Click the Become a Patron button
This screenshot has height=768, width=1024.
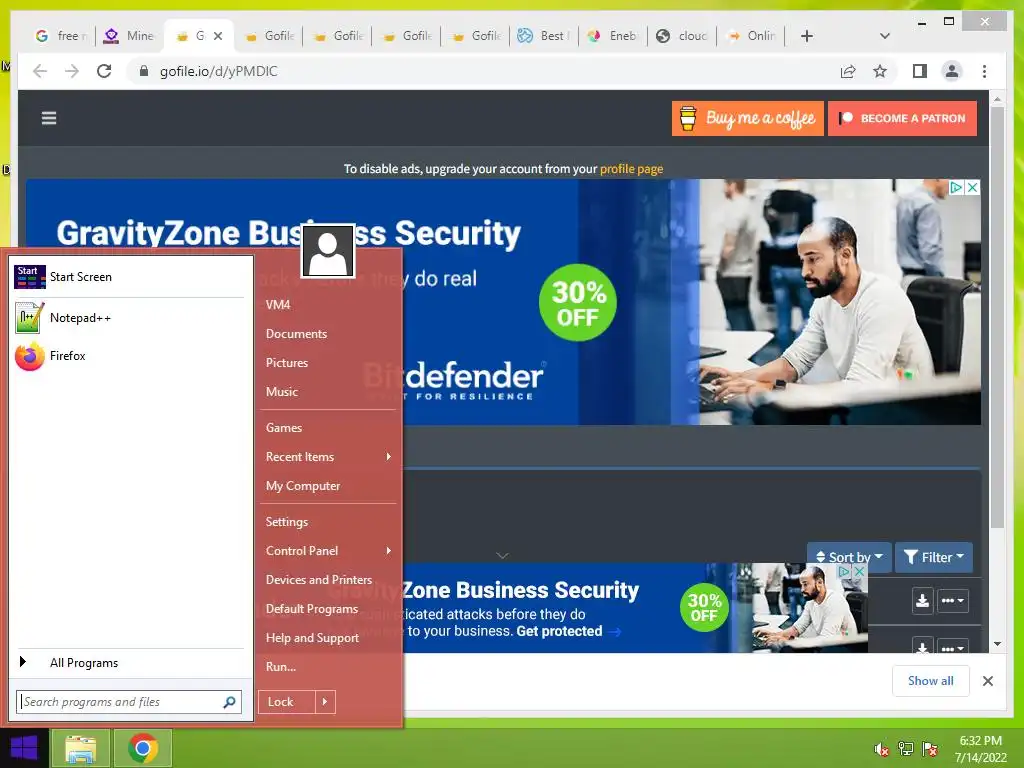pos(903,118)
